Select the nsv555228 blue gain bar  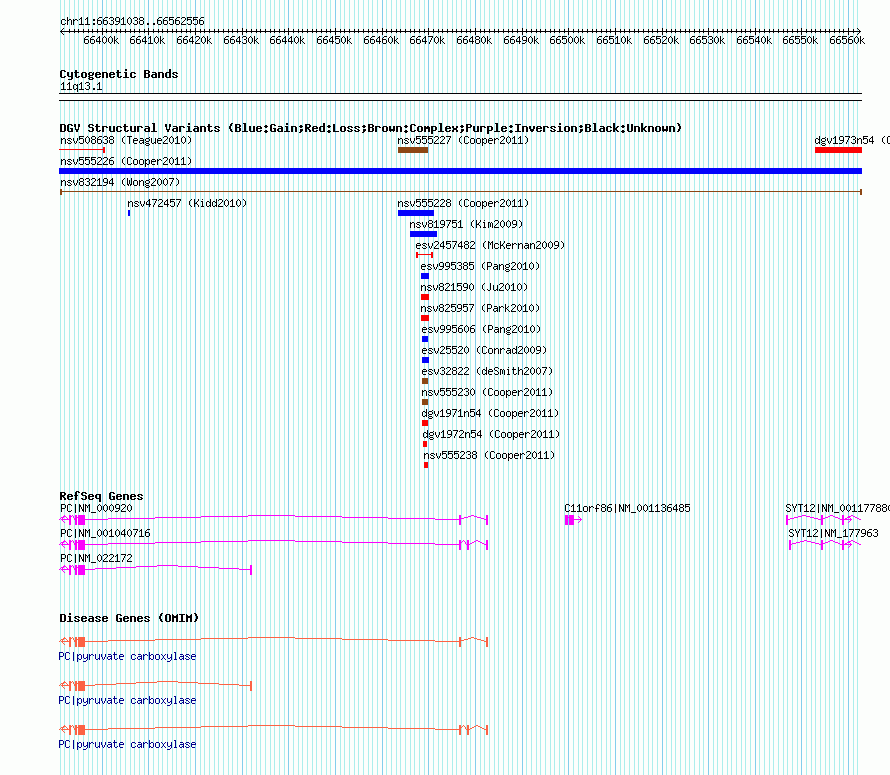tap(415, 213)
